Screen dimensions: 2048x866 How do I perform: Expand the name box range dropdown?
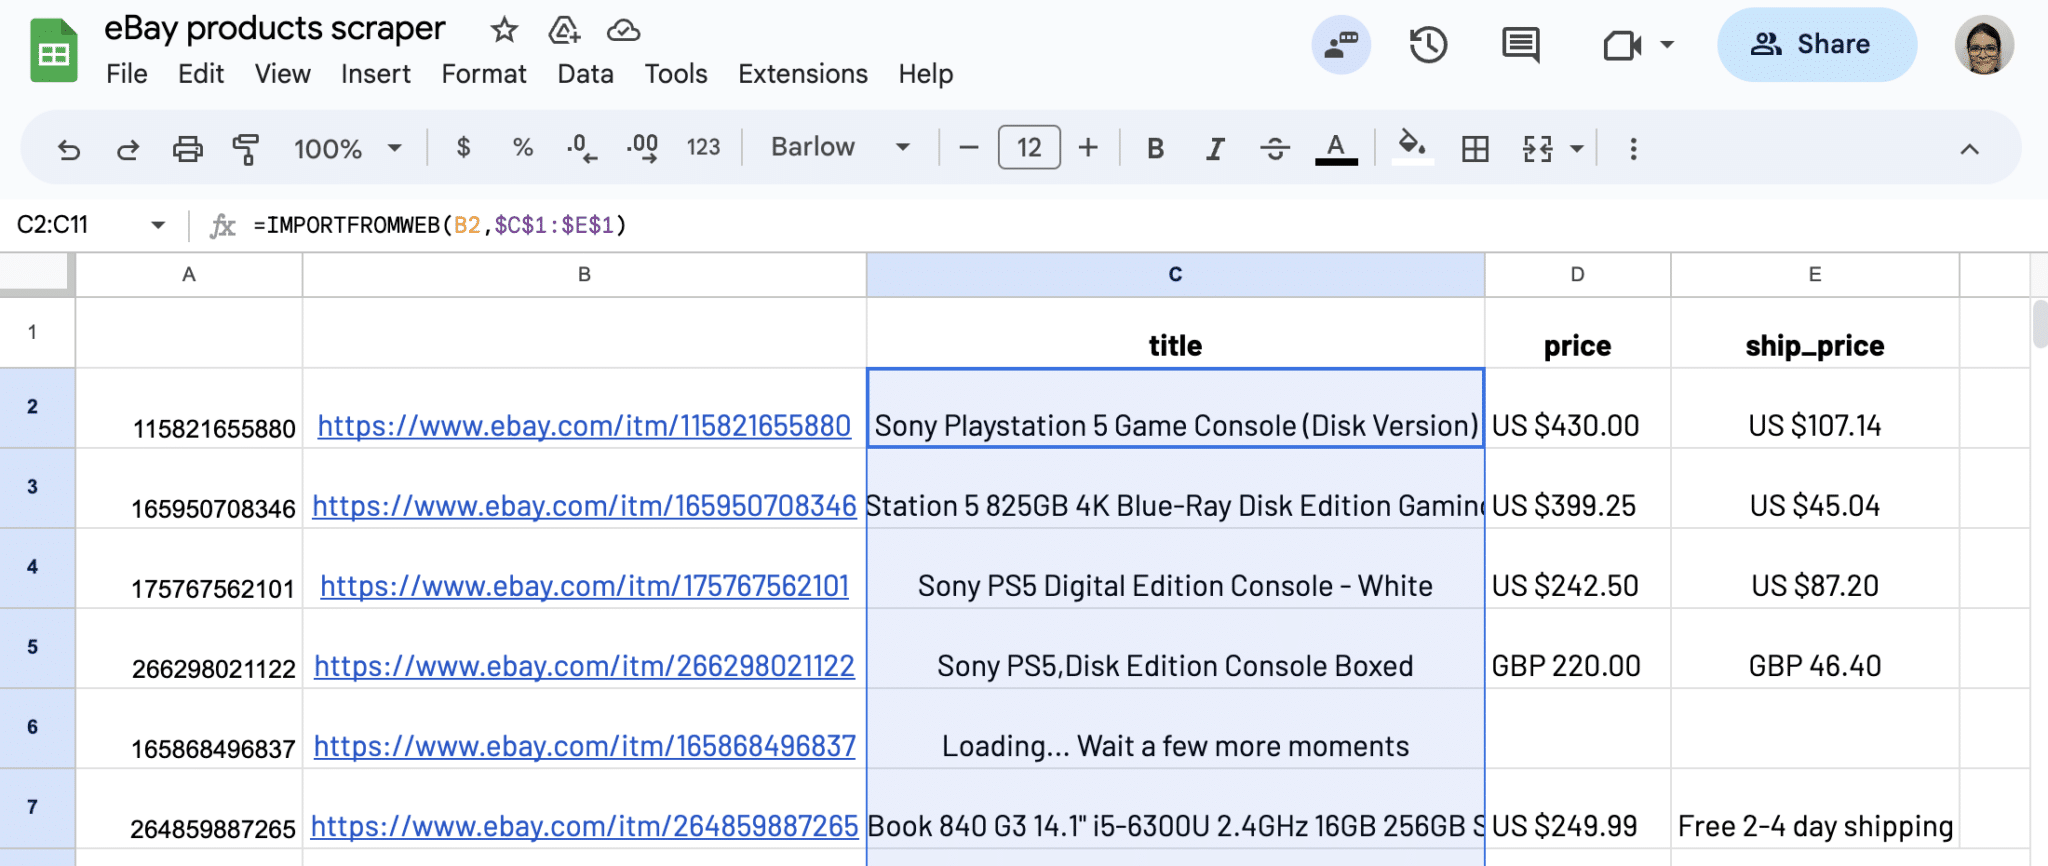(x=158, y=225)
